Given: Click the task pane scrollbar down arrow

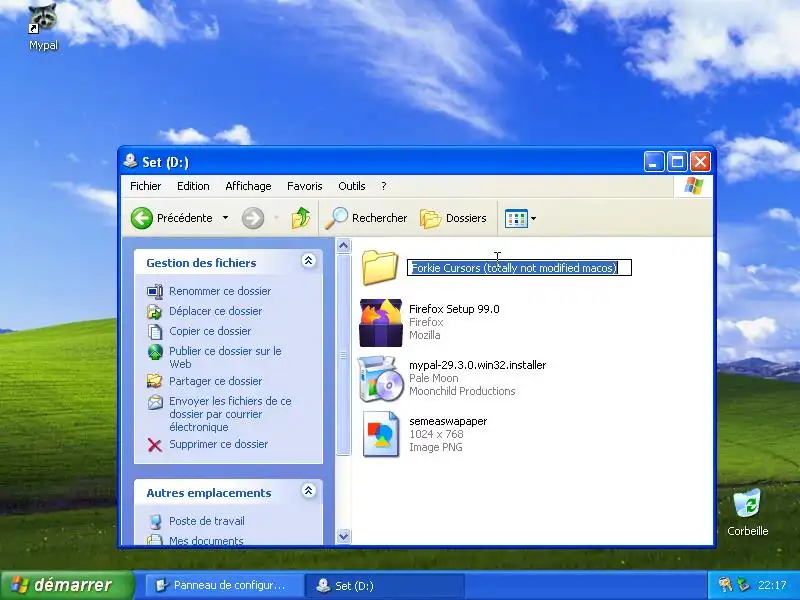Looking at the screenshot, I should pyautogui.click(x=343, y=536).
